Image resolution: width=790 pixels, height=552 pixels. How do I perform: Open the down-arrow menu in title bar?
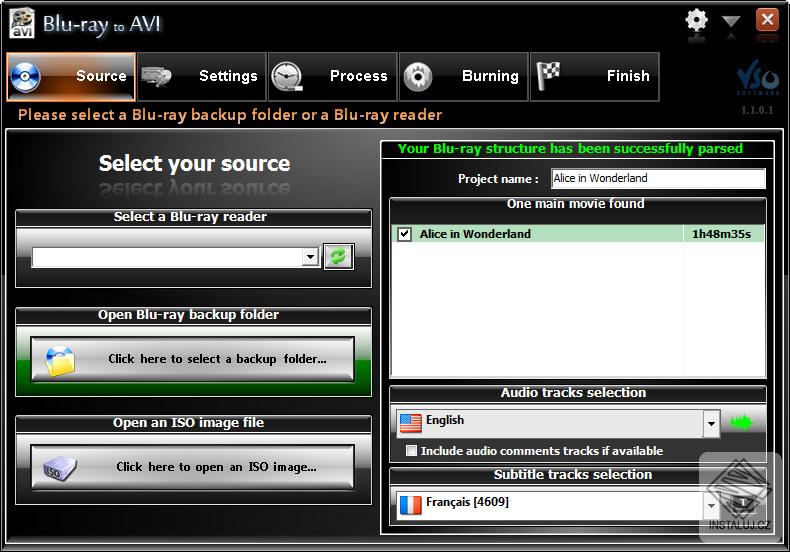[731, 21]
